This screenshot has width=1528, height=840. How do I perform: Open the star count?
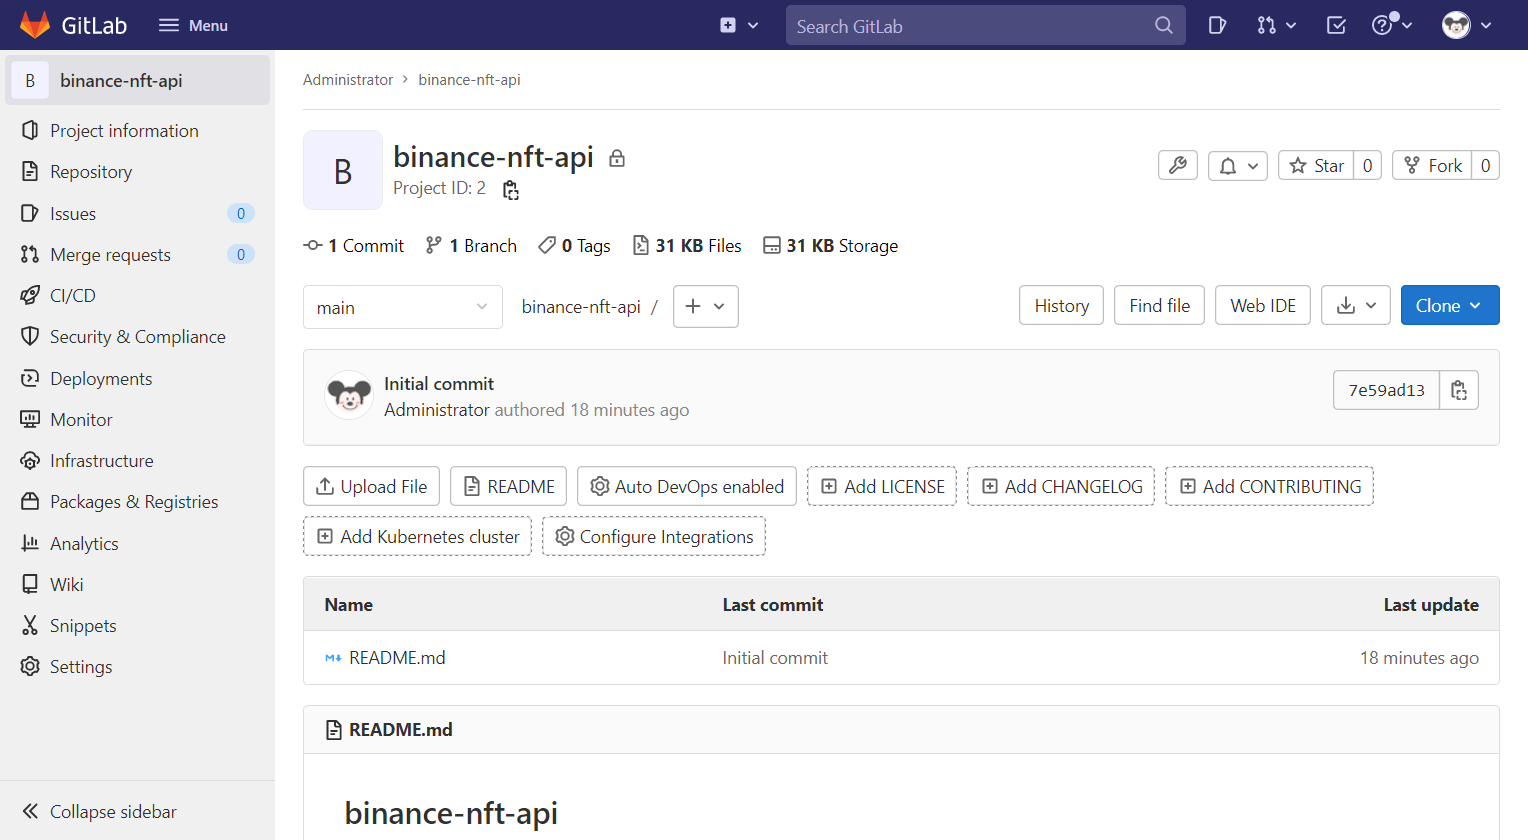coord(1367,165)
